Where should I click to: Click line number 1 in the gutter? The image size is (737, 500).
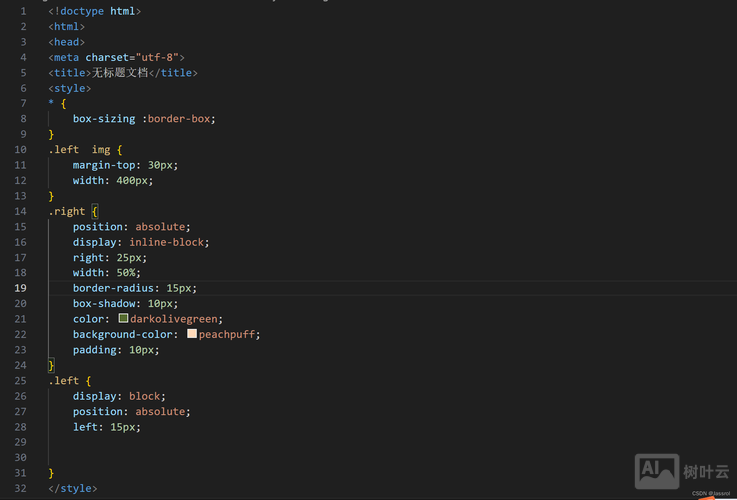click(23, 11)
